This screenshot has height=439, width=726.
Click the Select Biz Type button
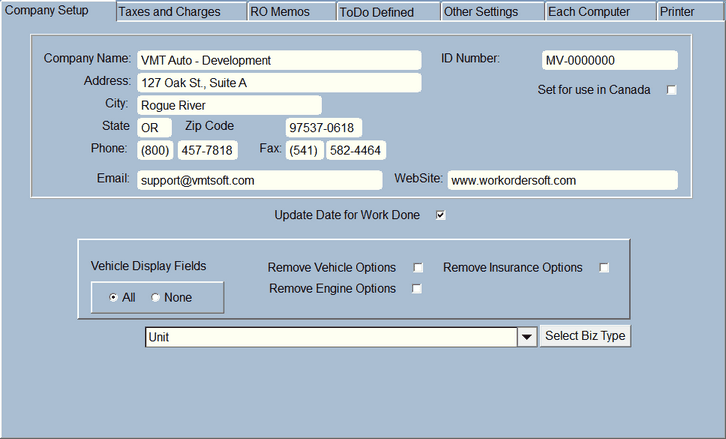click(x=585, y=336)
